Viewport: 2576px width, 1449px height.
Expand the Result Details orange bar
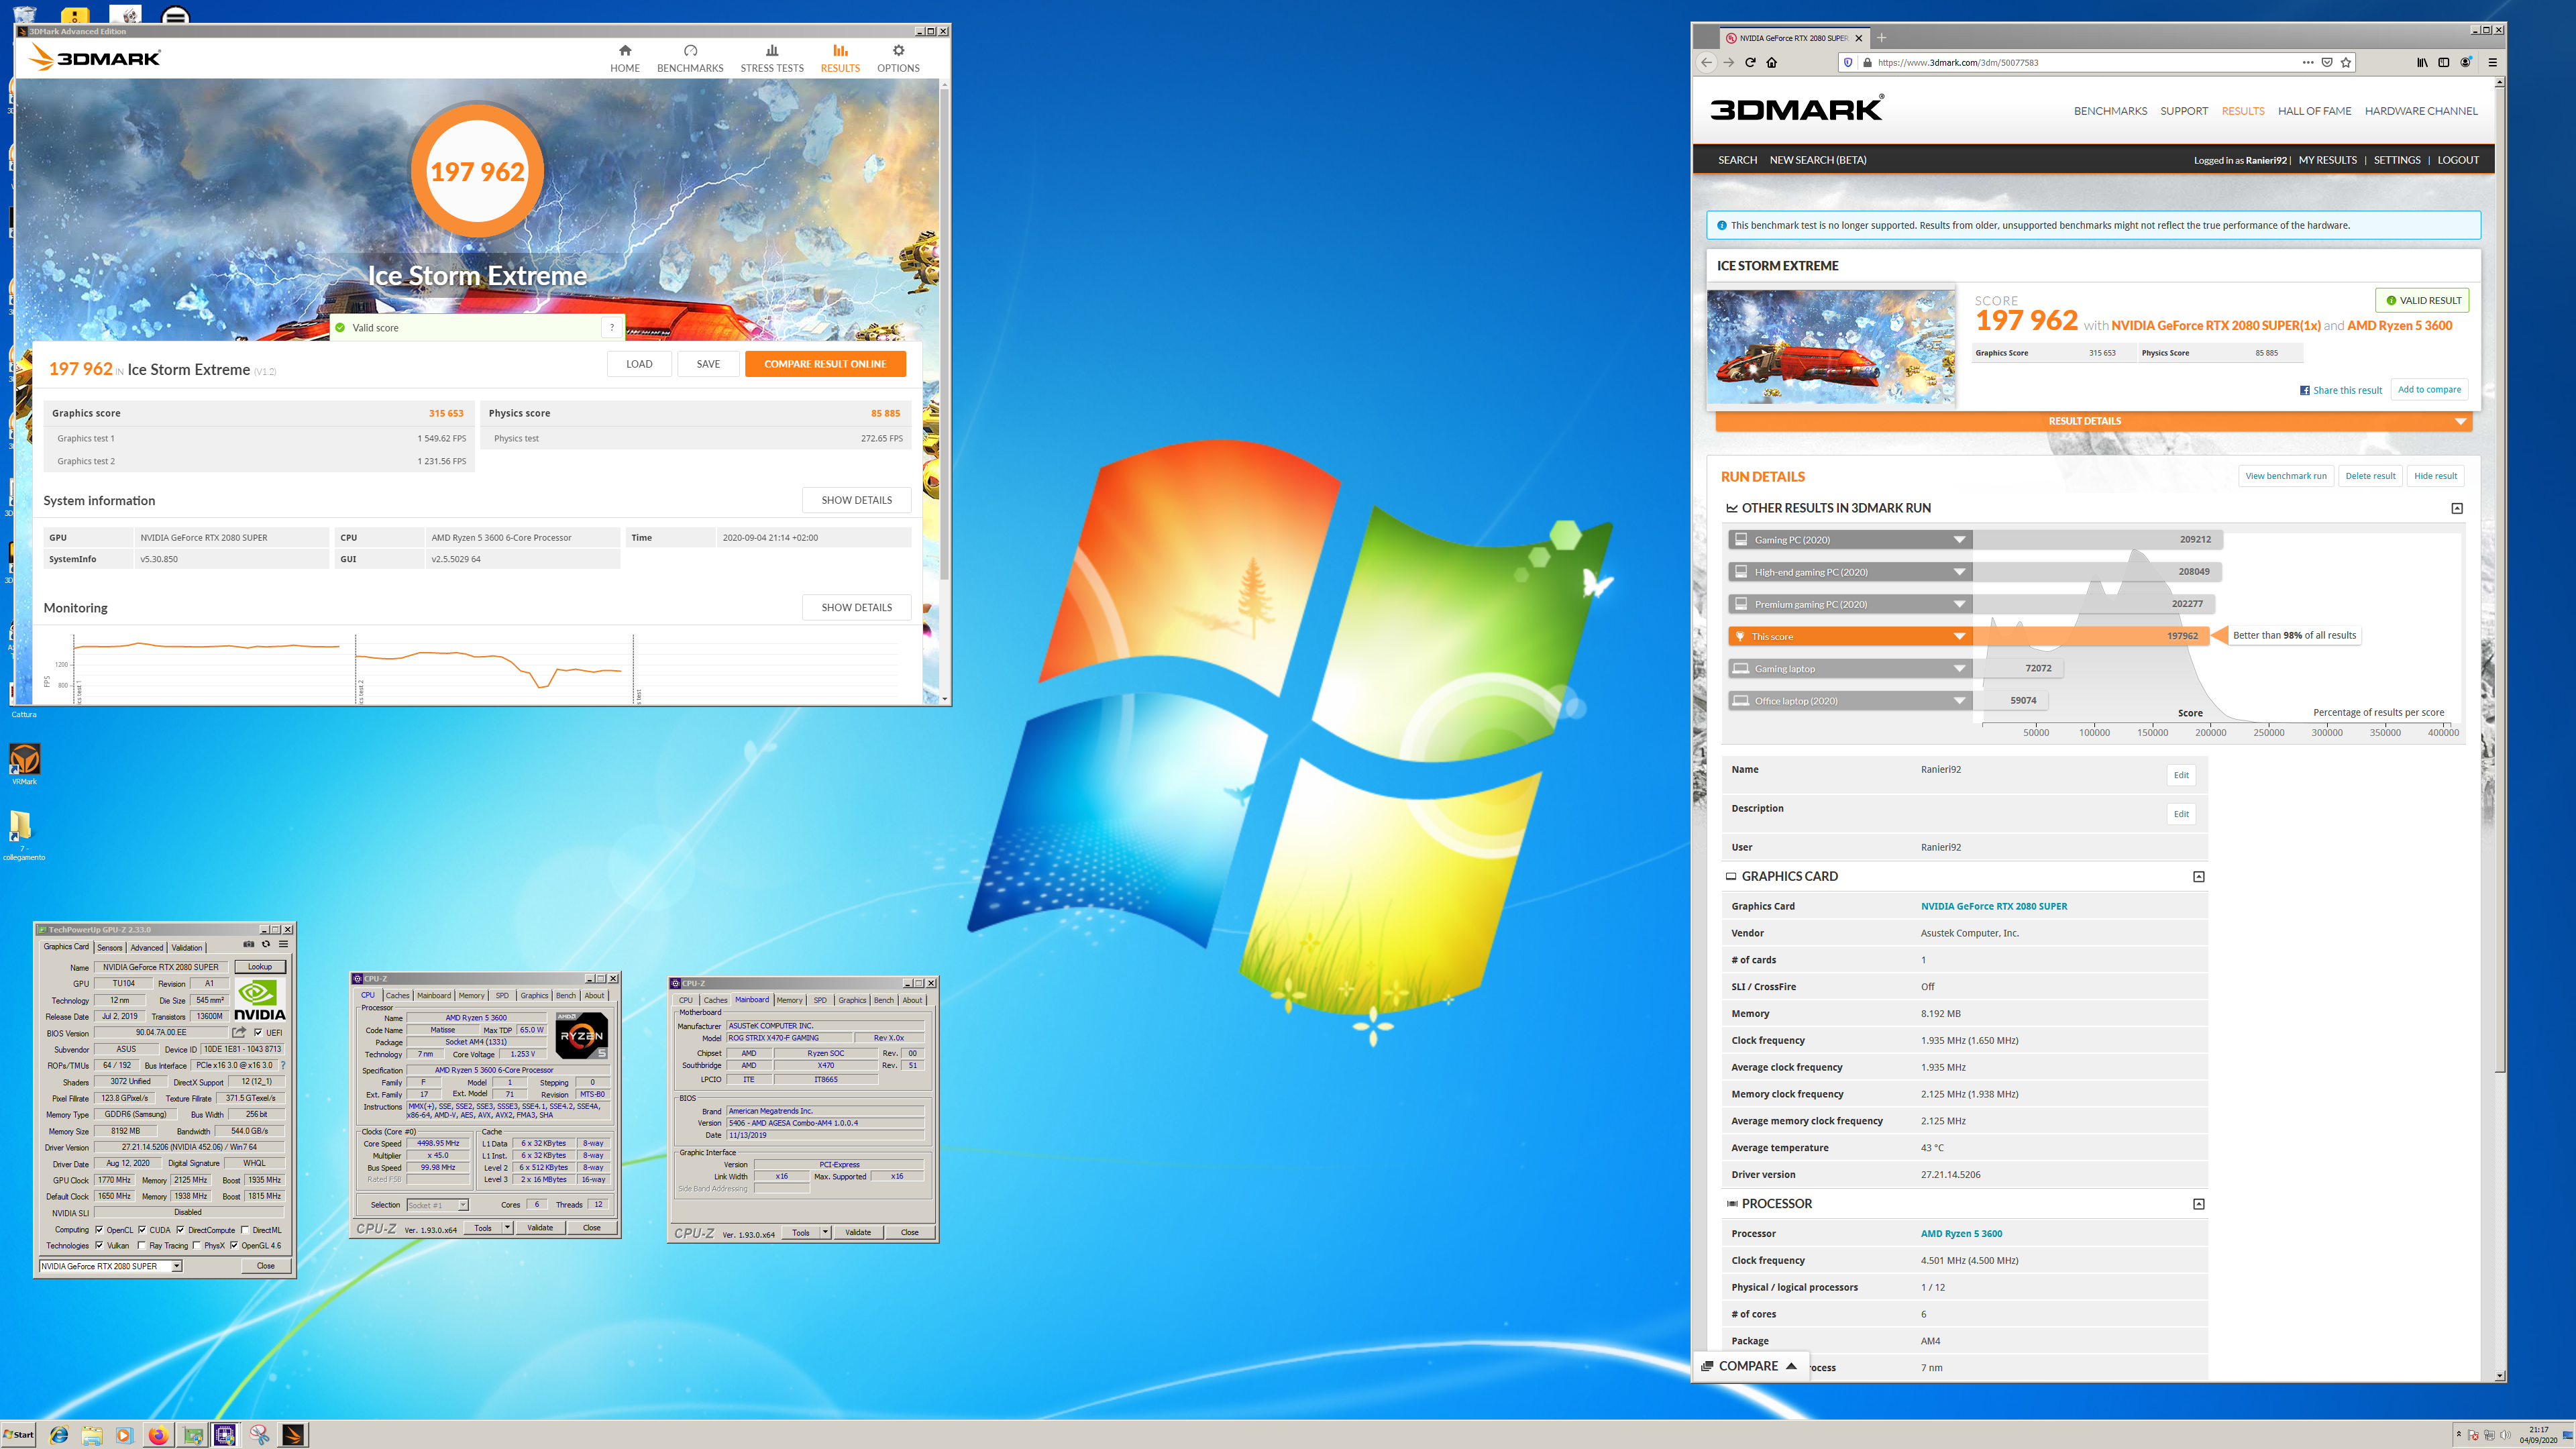click(2093, 421)
